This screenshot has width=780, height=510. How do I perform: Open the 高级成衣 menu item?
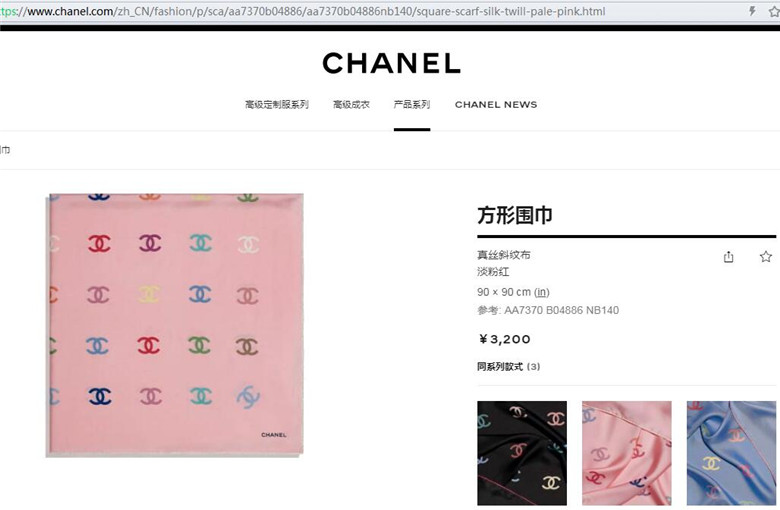point(351,104)
